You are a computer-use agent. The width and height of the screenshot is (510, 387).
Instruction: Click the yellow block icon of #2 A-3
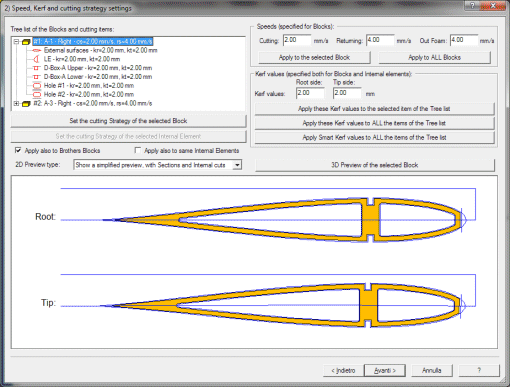26,104
